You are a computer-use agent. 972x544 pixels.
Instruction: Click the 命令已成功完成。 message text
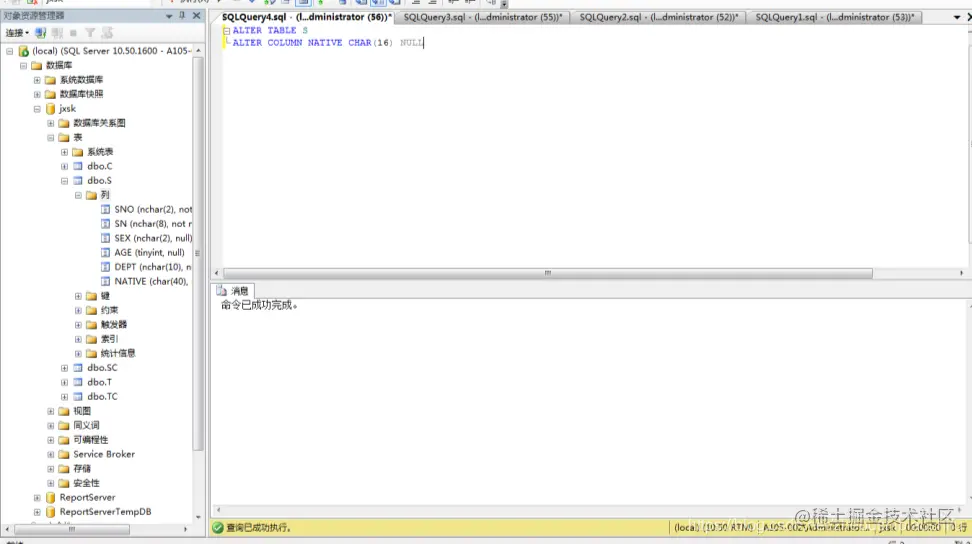pyautogui.click(x=260, y=305)
